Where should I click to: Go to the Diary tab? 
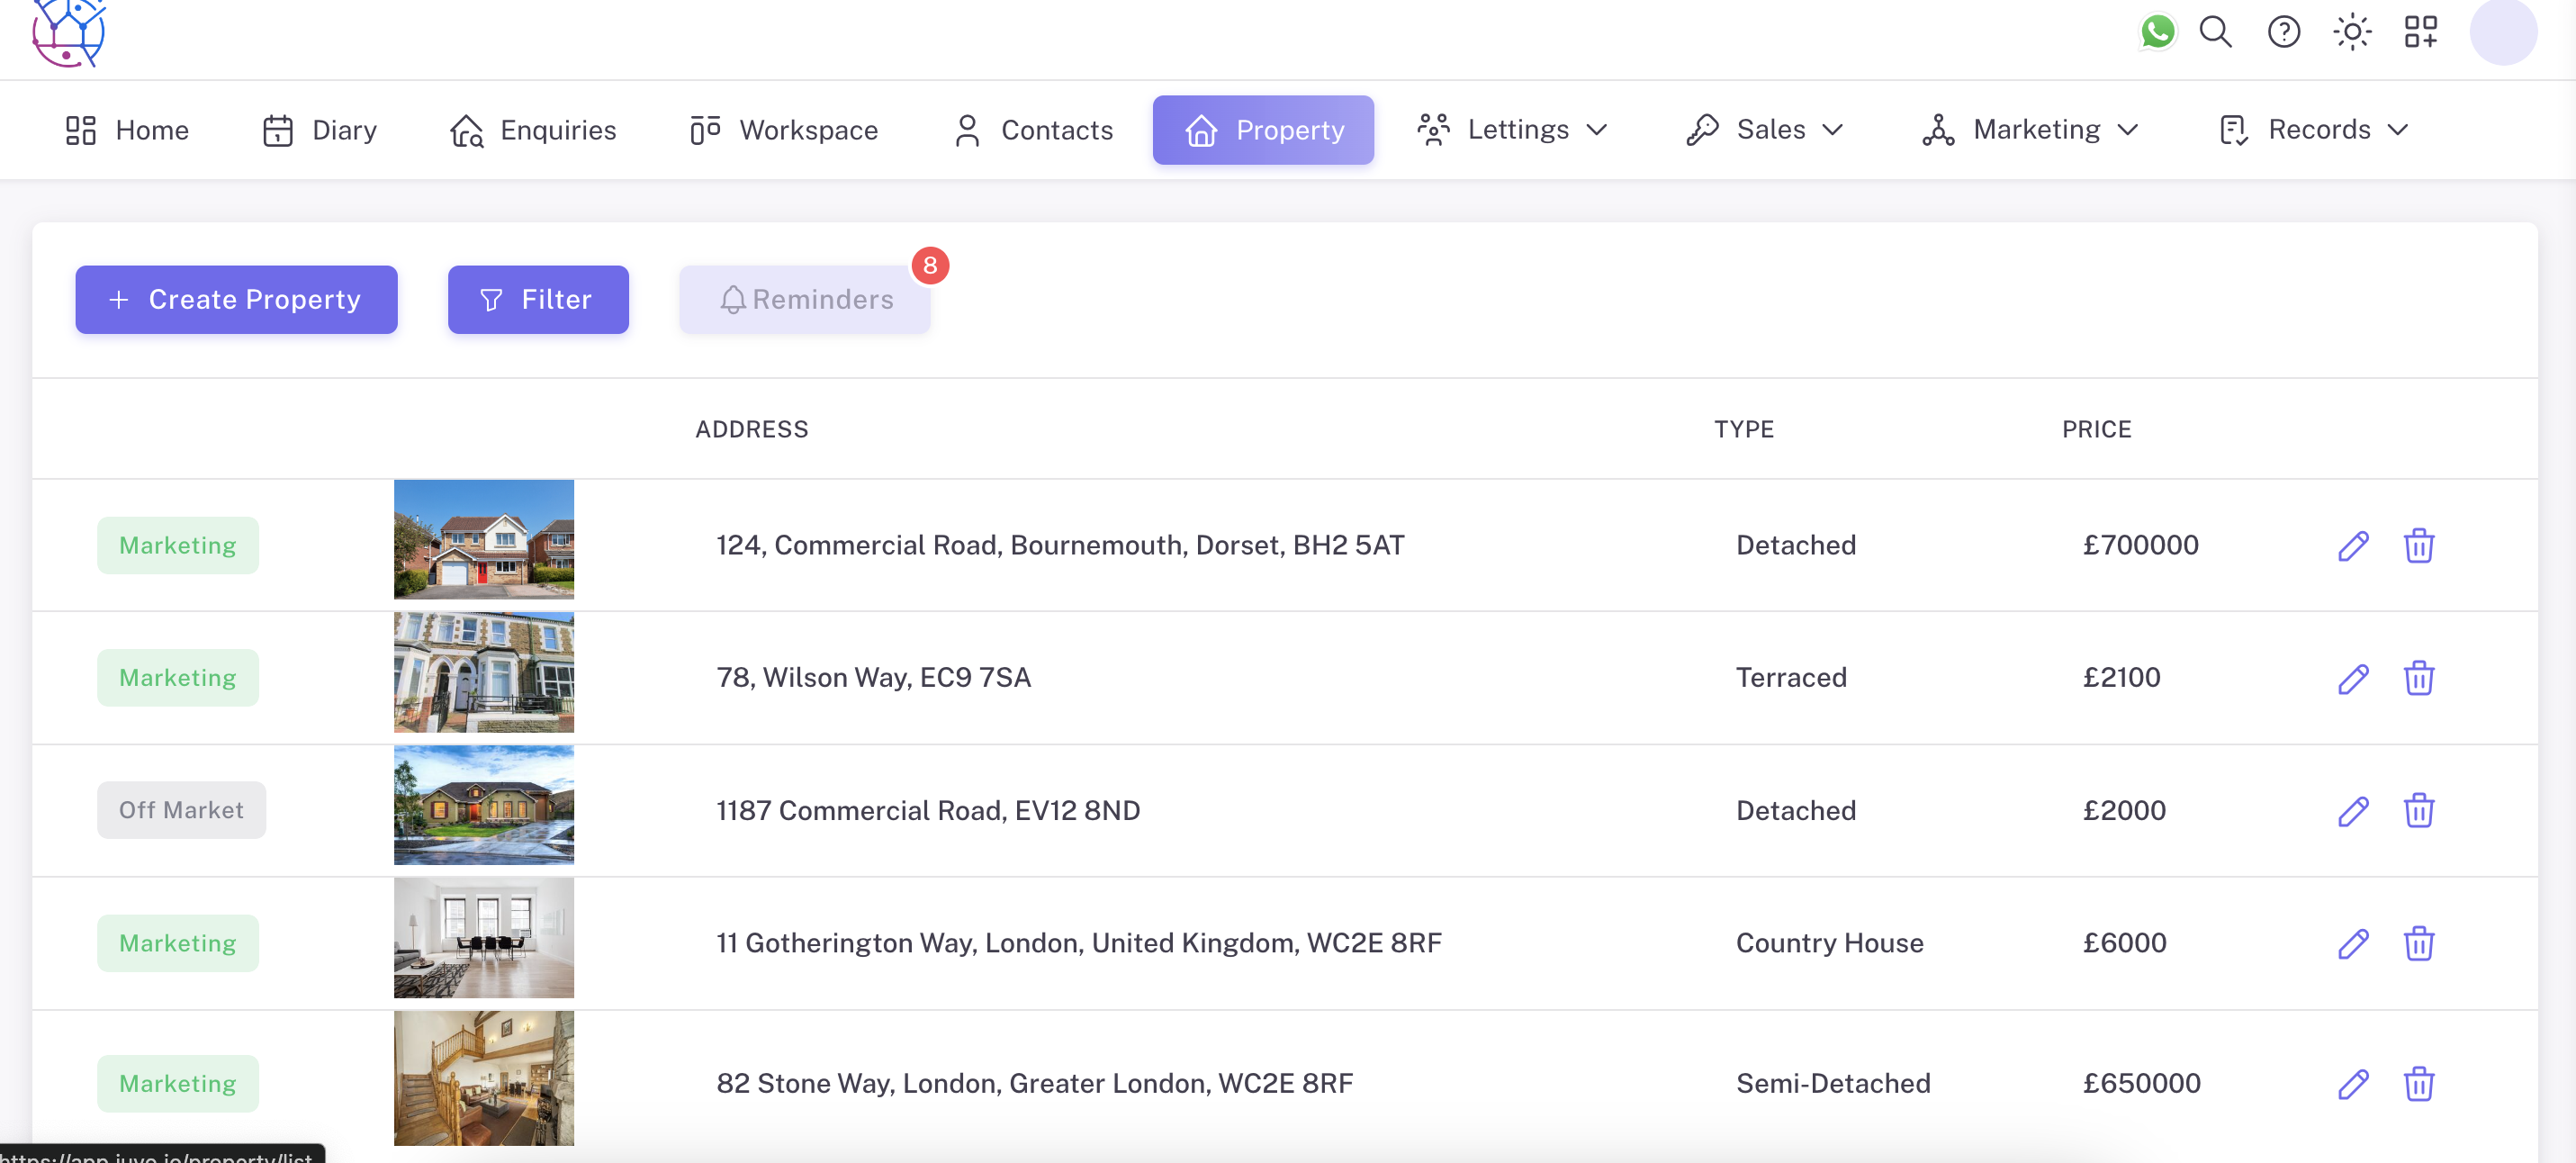(319, 130)
